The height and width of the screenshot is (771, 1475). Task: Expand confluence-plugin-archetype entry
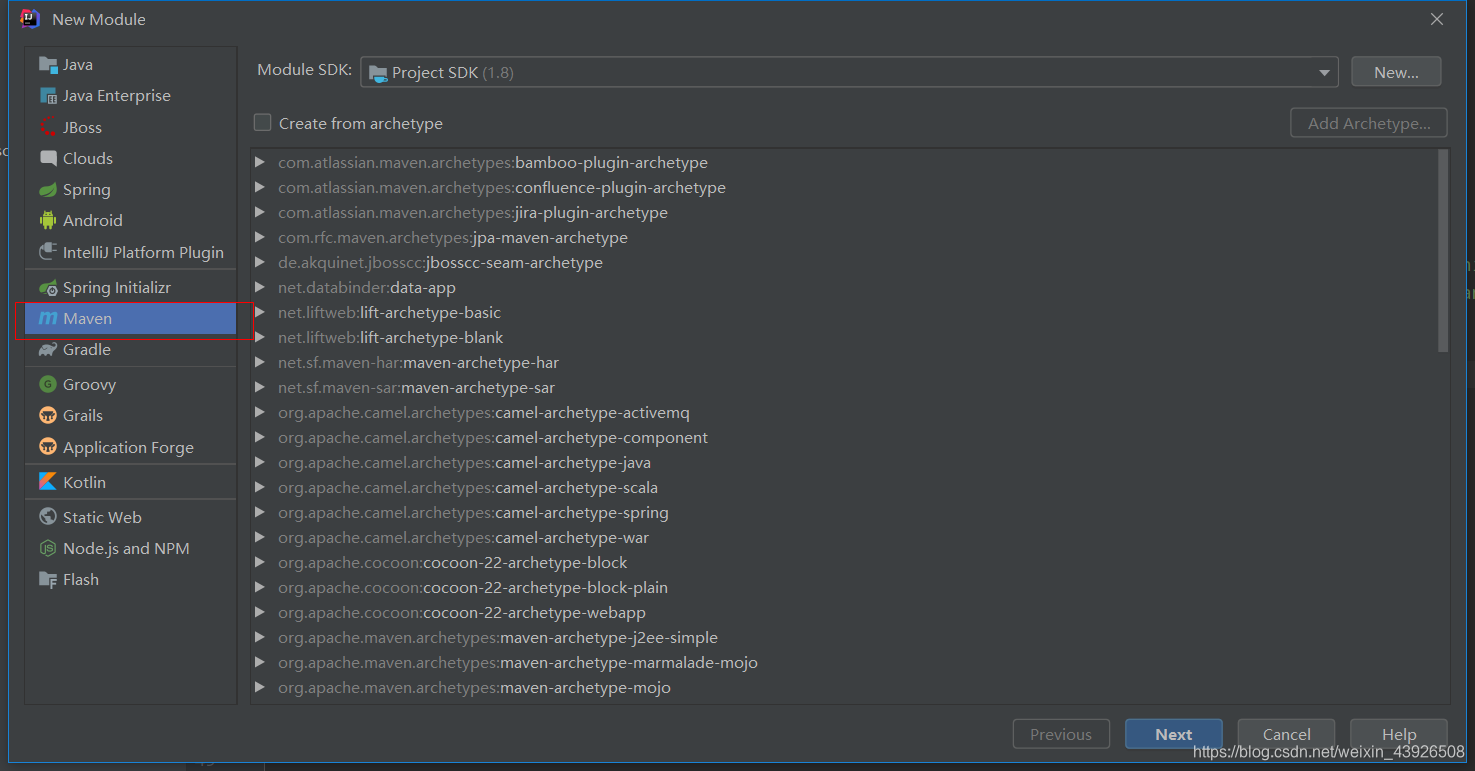click(260, 187)
